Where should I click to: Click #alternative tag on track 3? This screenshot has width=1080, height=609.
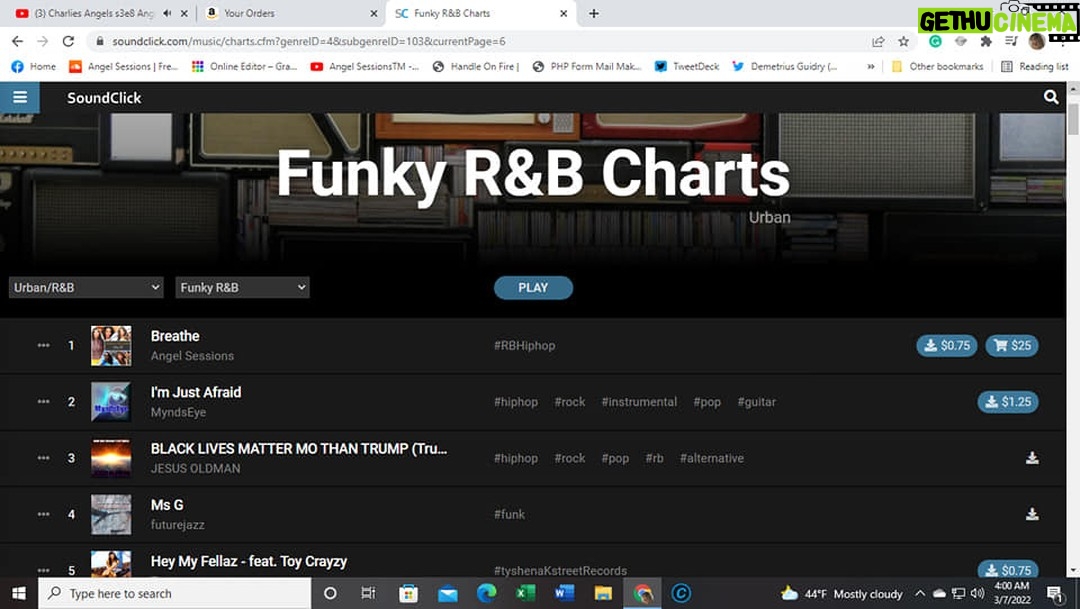tap(712, 457)
